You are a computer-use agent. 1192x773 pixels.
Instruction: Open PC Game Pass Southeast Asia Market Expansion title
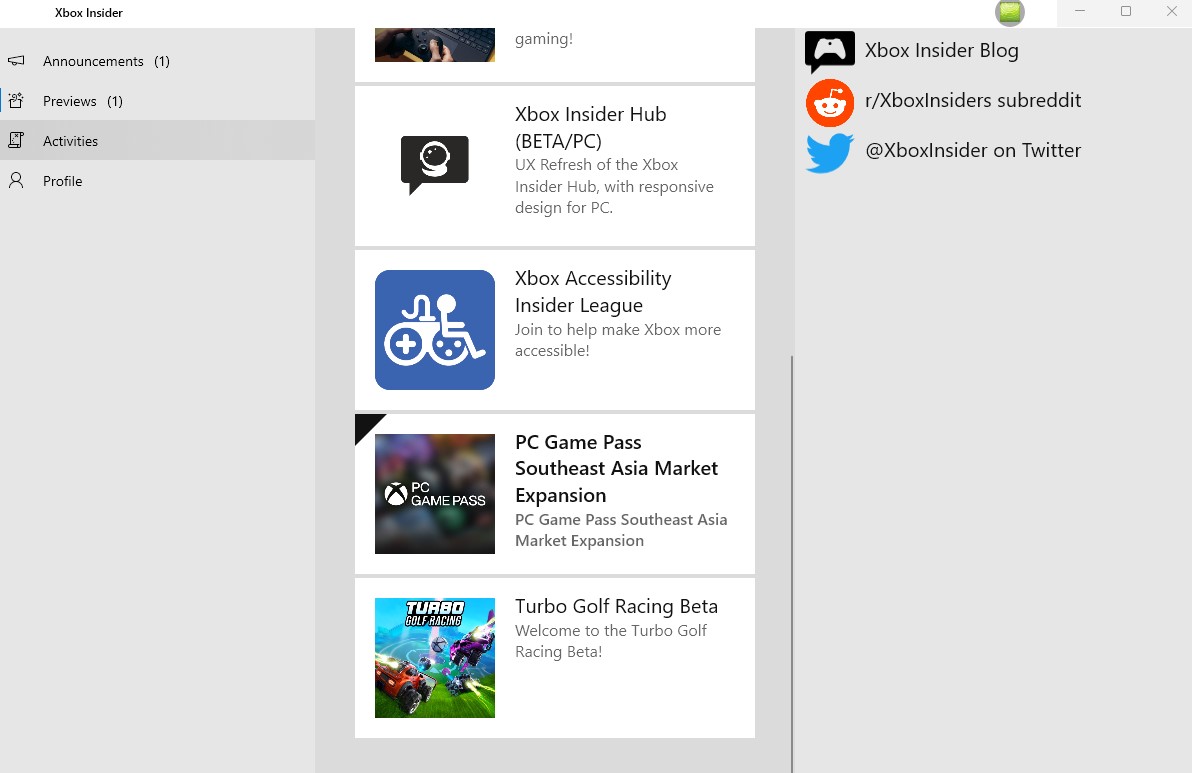(x=617, y=469)
